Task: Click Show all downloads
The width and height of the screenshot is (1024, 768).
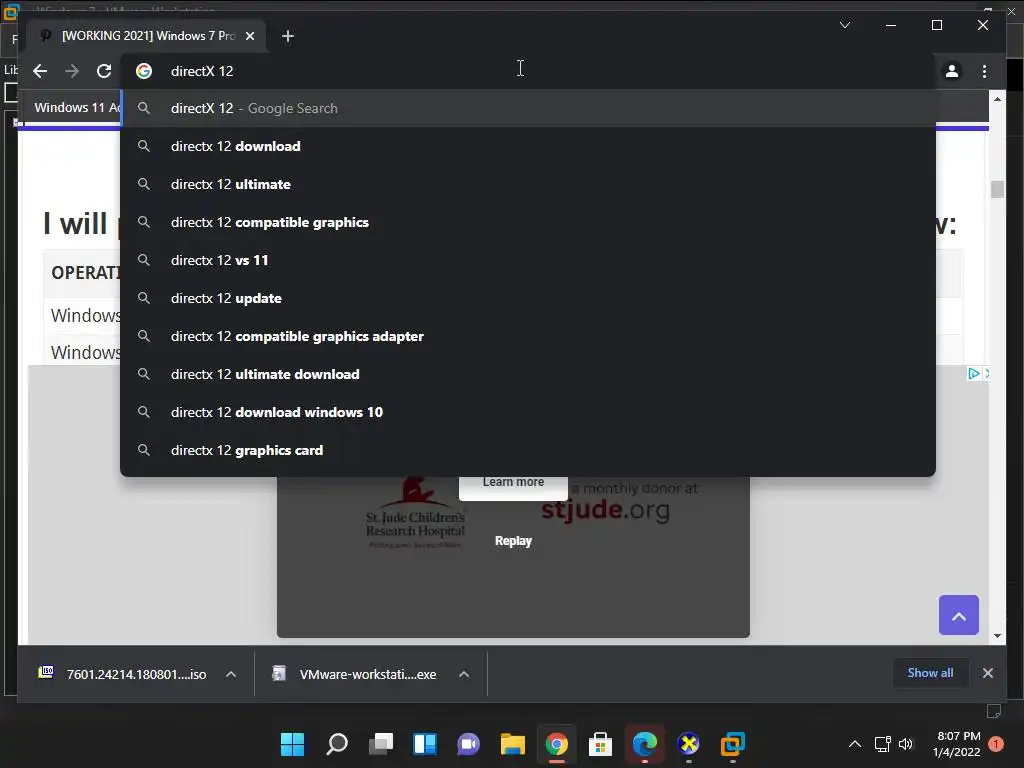Action: (930, 673)
